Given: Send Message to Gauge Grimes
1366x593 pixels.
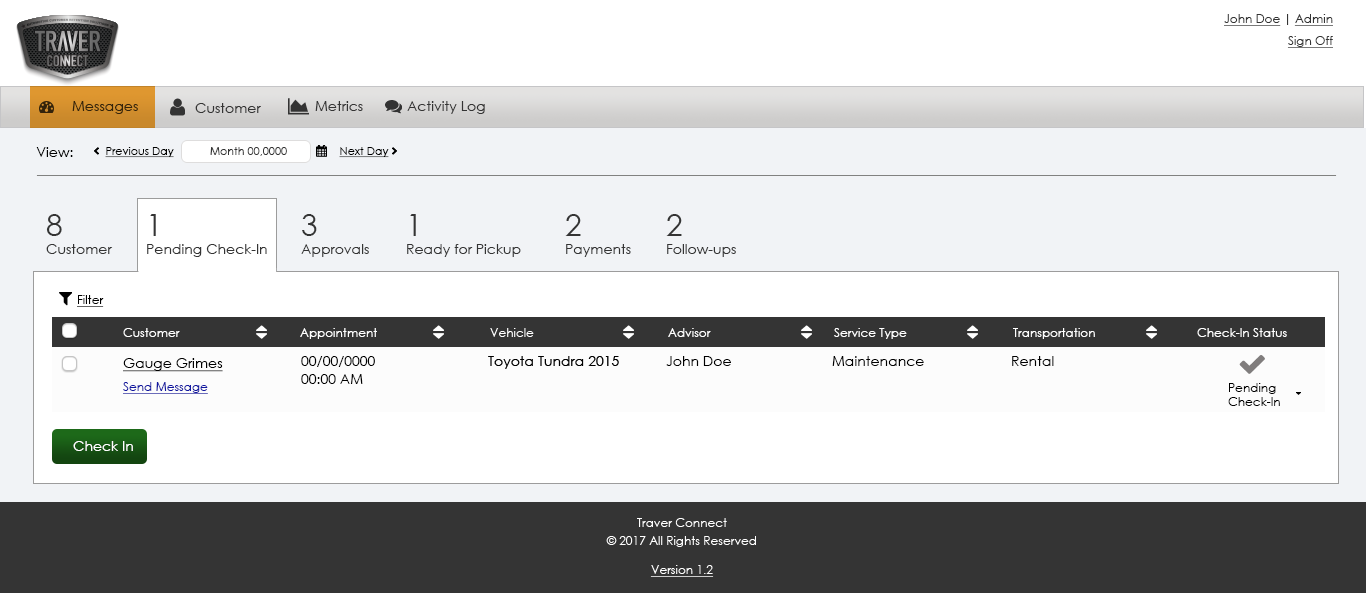Looking at the screenshot, I should [x=165, y=387].
